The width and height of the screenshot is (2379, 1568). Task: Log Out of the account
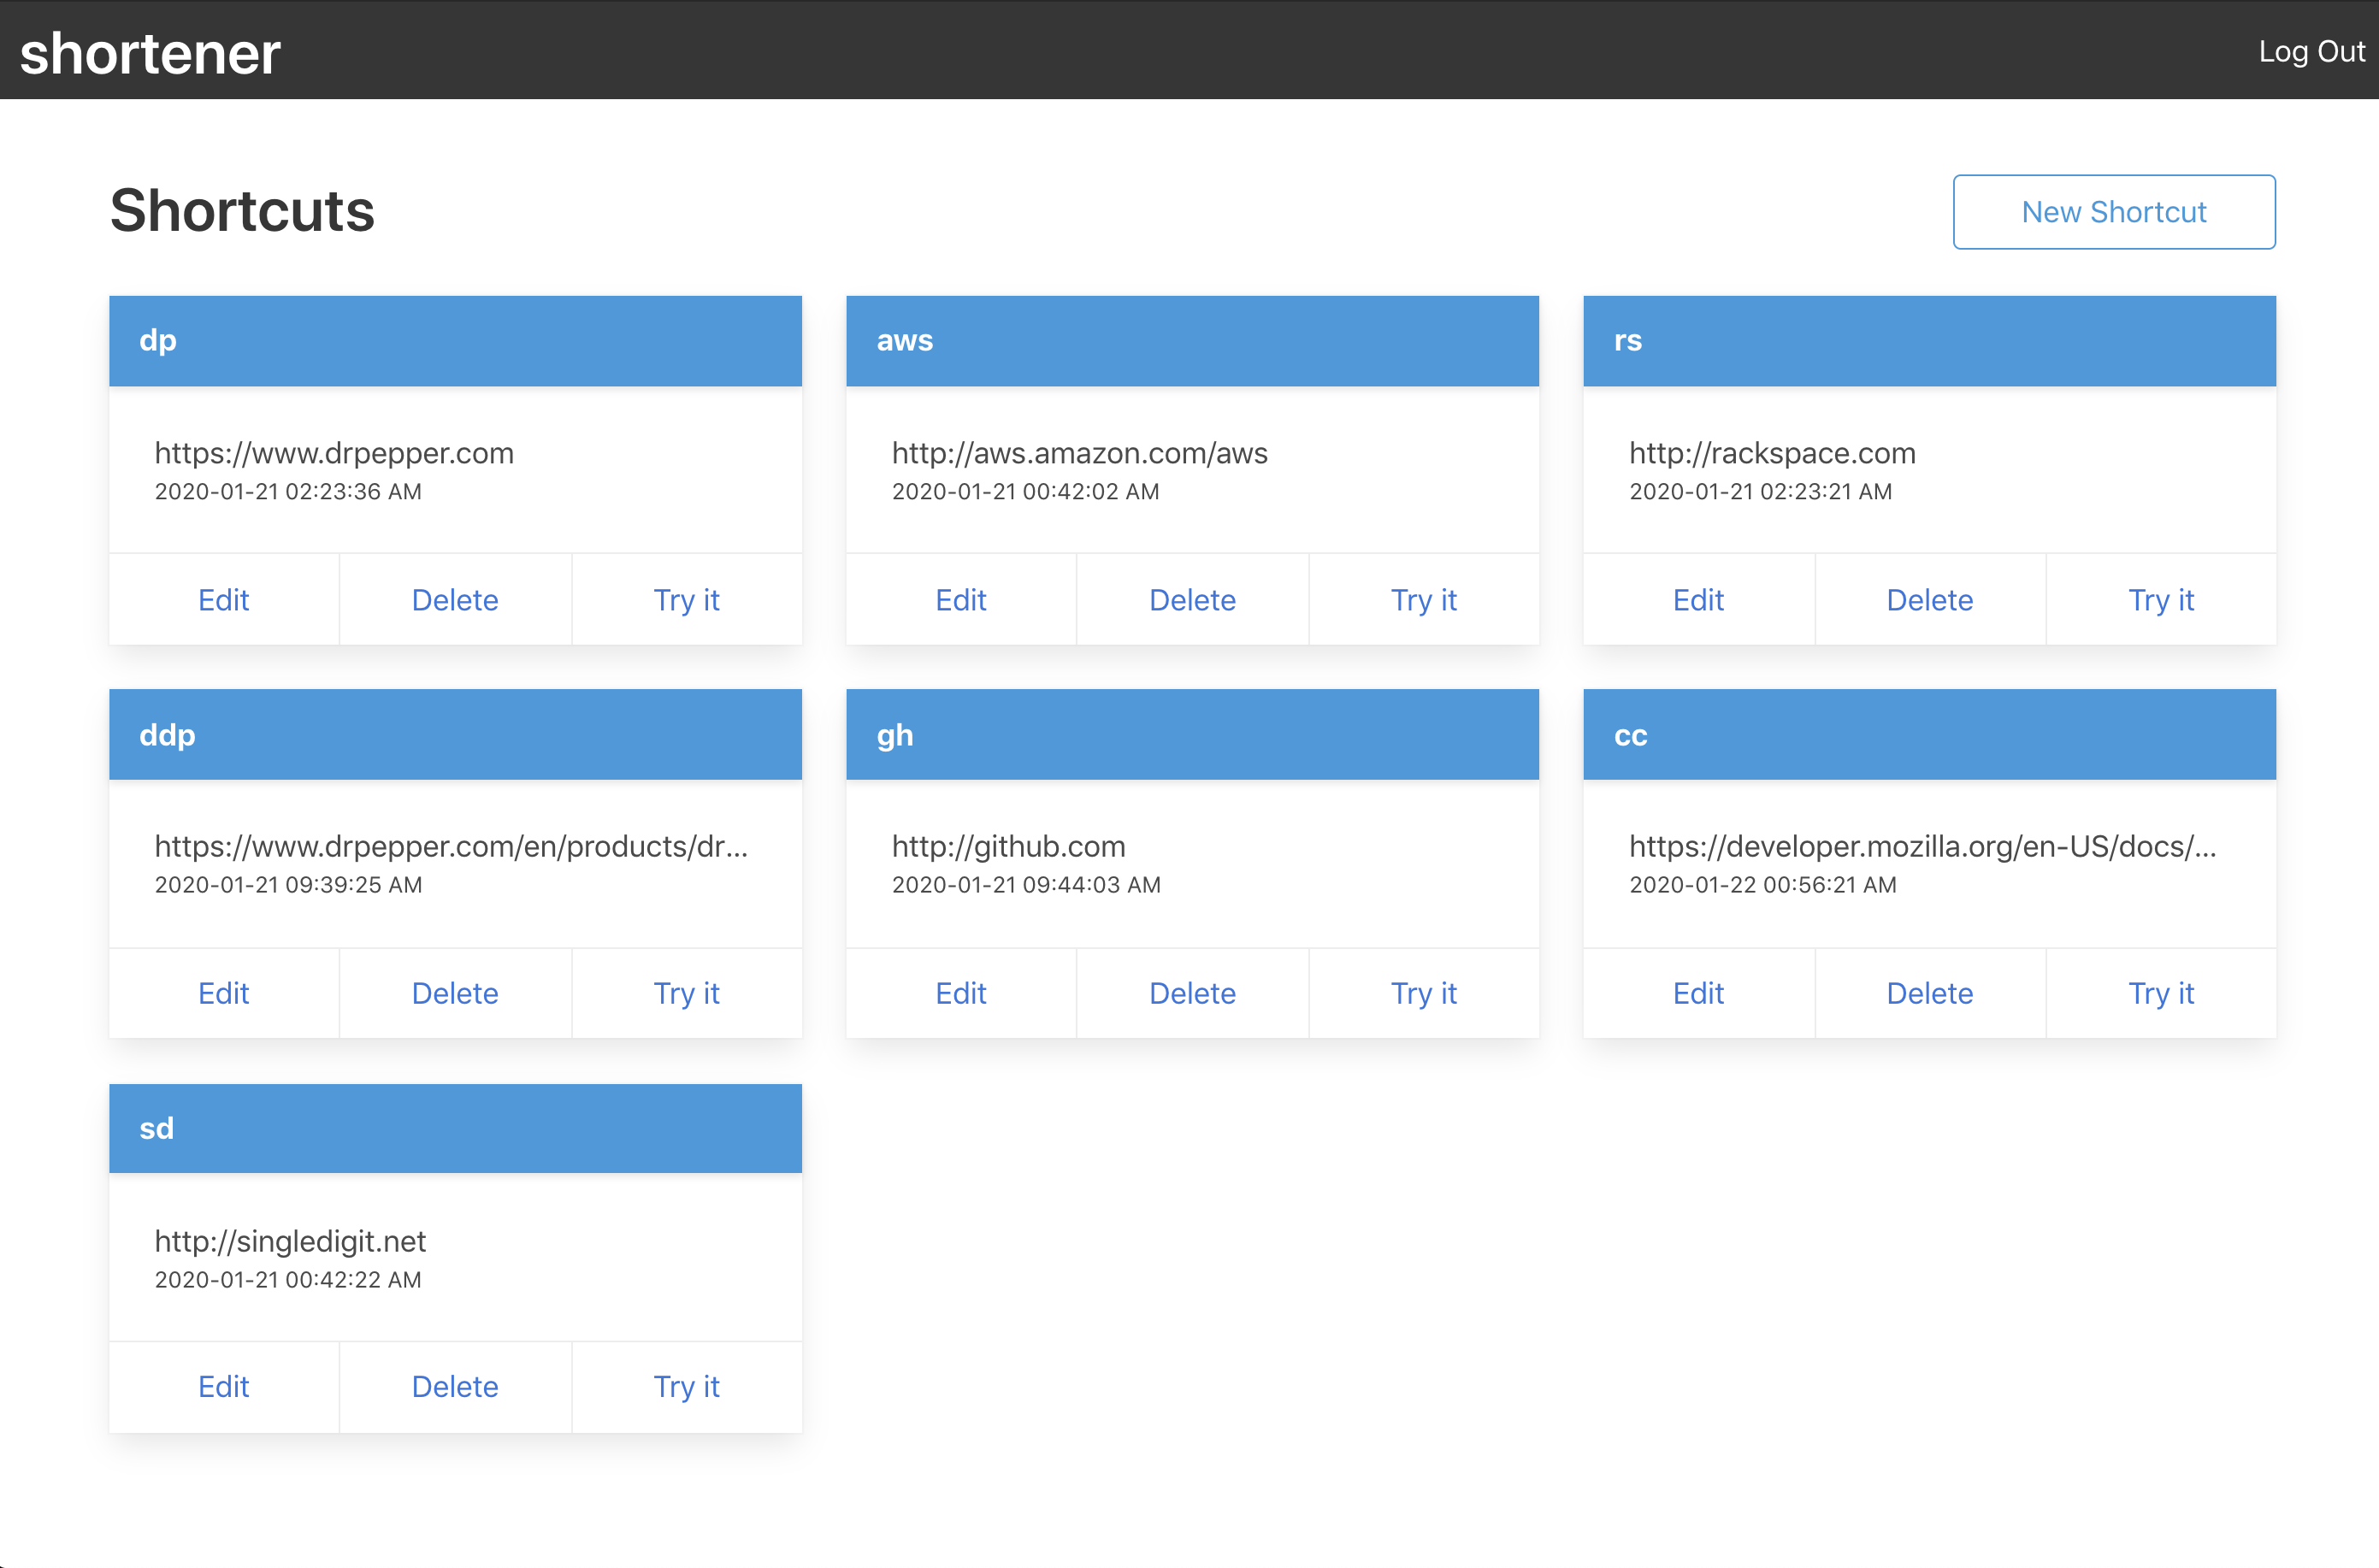tap(2311, 51)
